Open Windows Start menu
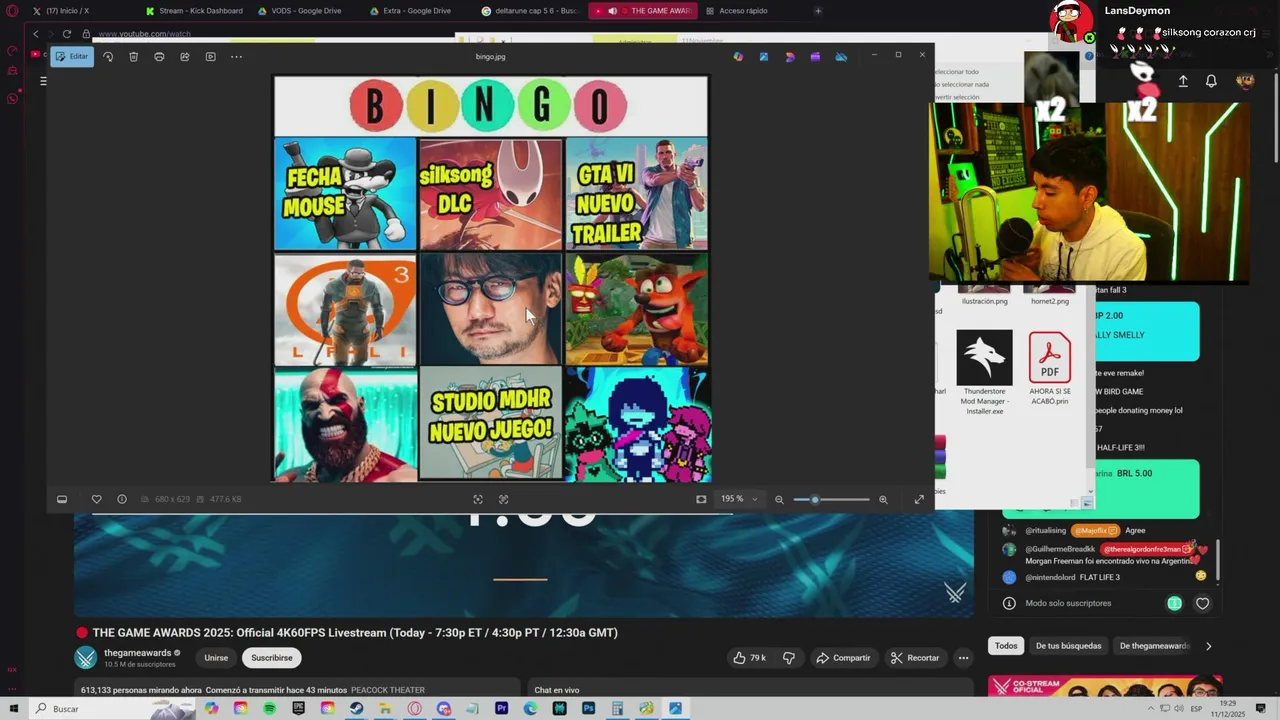The image size is (1280, 720). 13,709
